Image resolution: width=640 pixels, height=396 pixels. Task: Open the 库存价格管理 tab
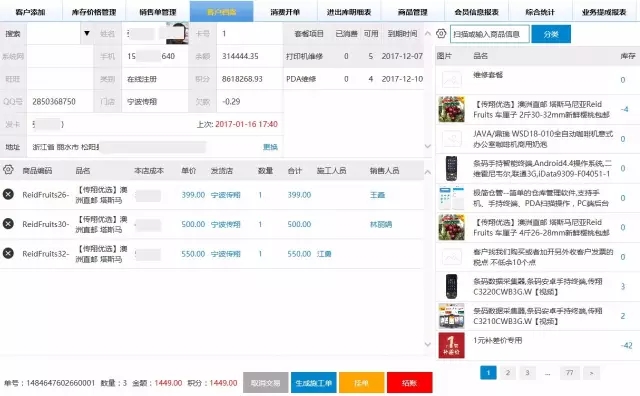click(x=94, y=12)
